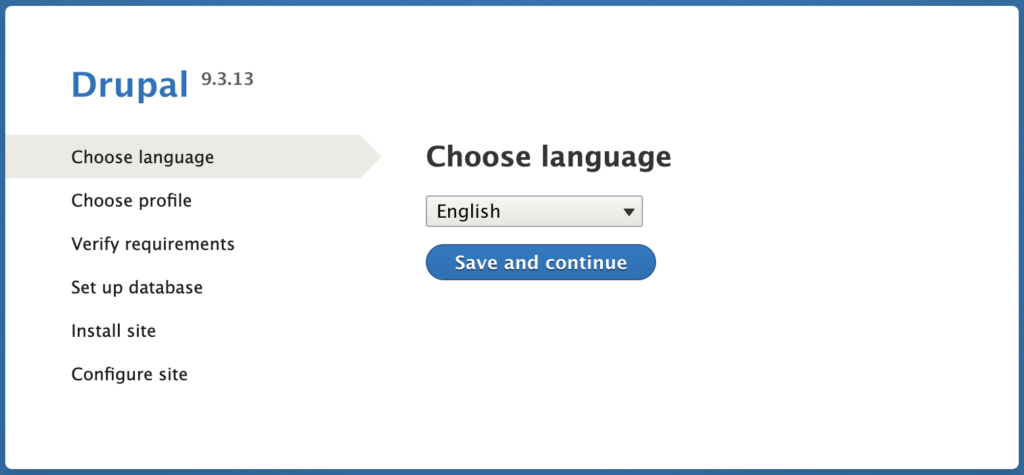The width and height of the screenshot is (1024, 475).
Task: Click the word requirements in the sidebar
Action: coord(180,244)
